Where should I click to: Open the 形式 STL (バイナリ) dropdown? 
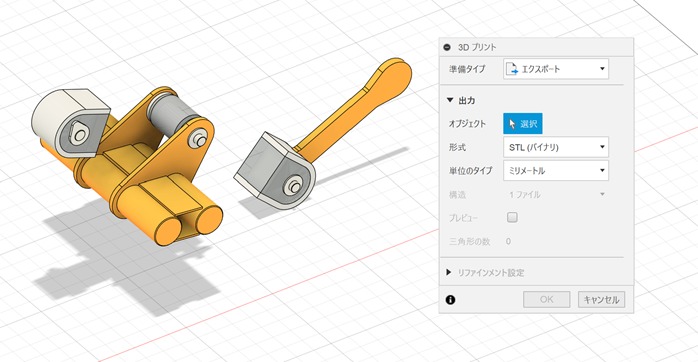[556, 147]
